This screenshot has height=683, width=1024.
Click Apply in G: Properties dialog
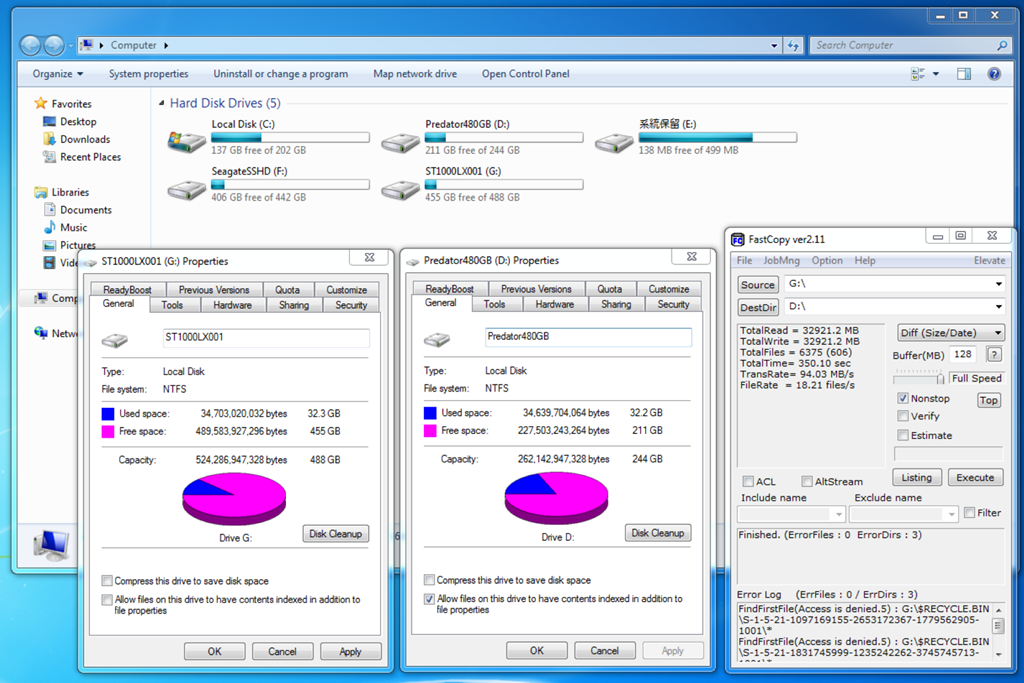click(x=351, y=652)
